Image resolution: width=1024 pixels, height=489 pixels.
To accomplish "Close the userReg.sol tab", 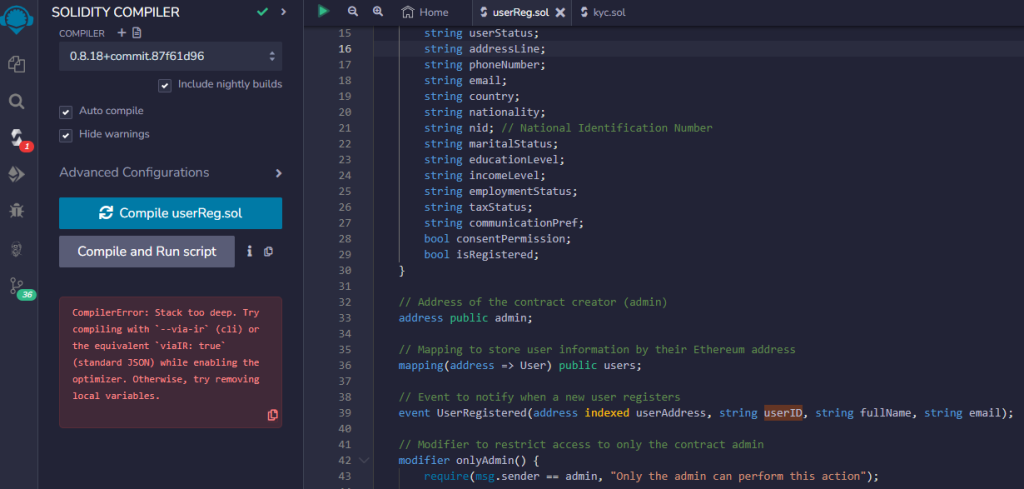I will [x=560, y=12].
